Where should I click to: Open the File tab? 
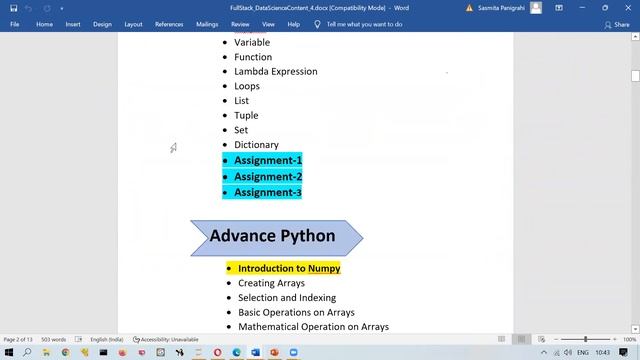tap(15, 24)
